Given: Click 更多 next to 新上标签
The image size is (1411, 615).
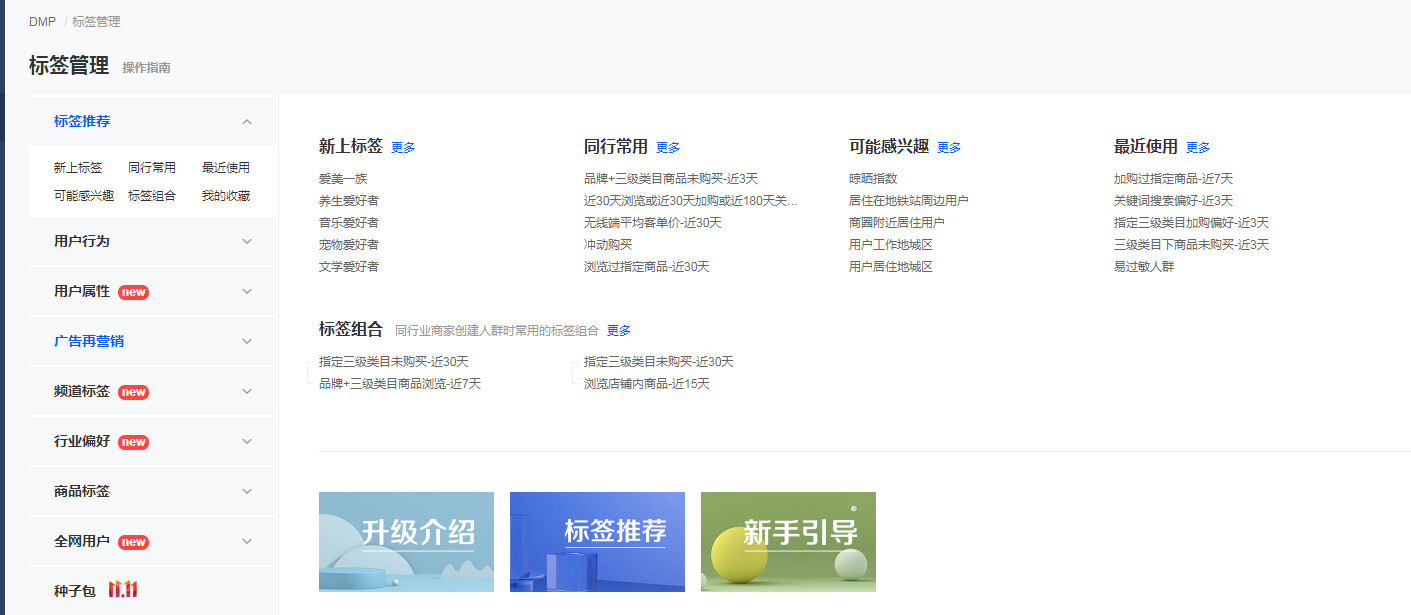Looking at the screenshot, I should 403,148.
